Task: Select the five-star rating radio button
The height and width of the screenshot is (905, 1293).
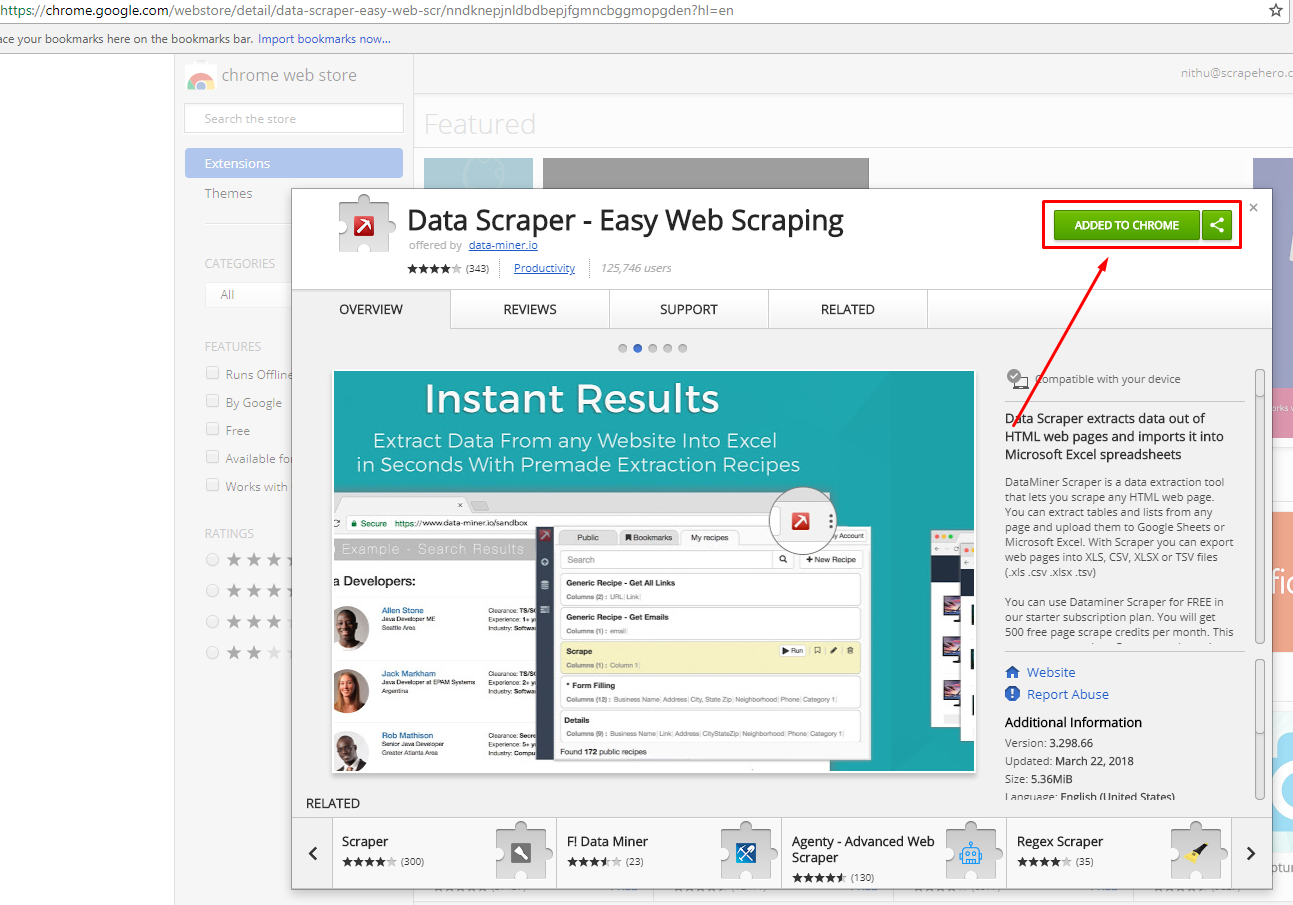Action: click(212, 560)
